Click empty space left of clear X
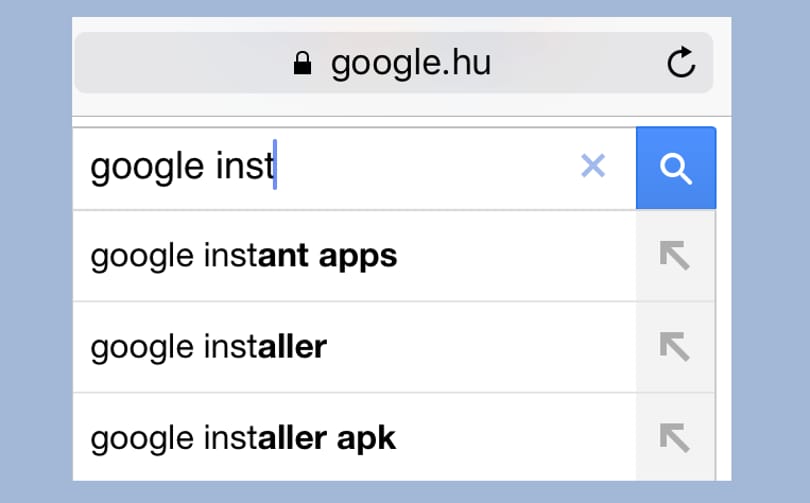This screenshot has height=503, width=810. [x=429, y=168]
